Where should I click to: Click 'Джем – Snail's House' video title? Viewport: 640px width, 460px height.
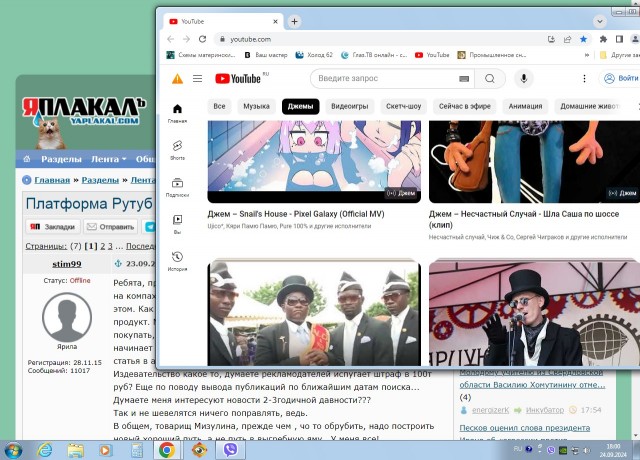click(296, 214)
